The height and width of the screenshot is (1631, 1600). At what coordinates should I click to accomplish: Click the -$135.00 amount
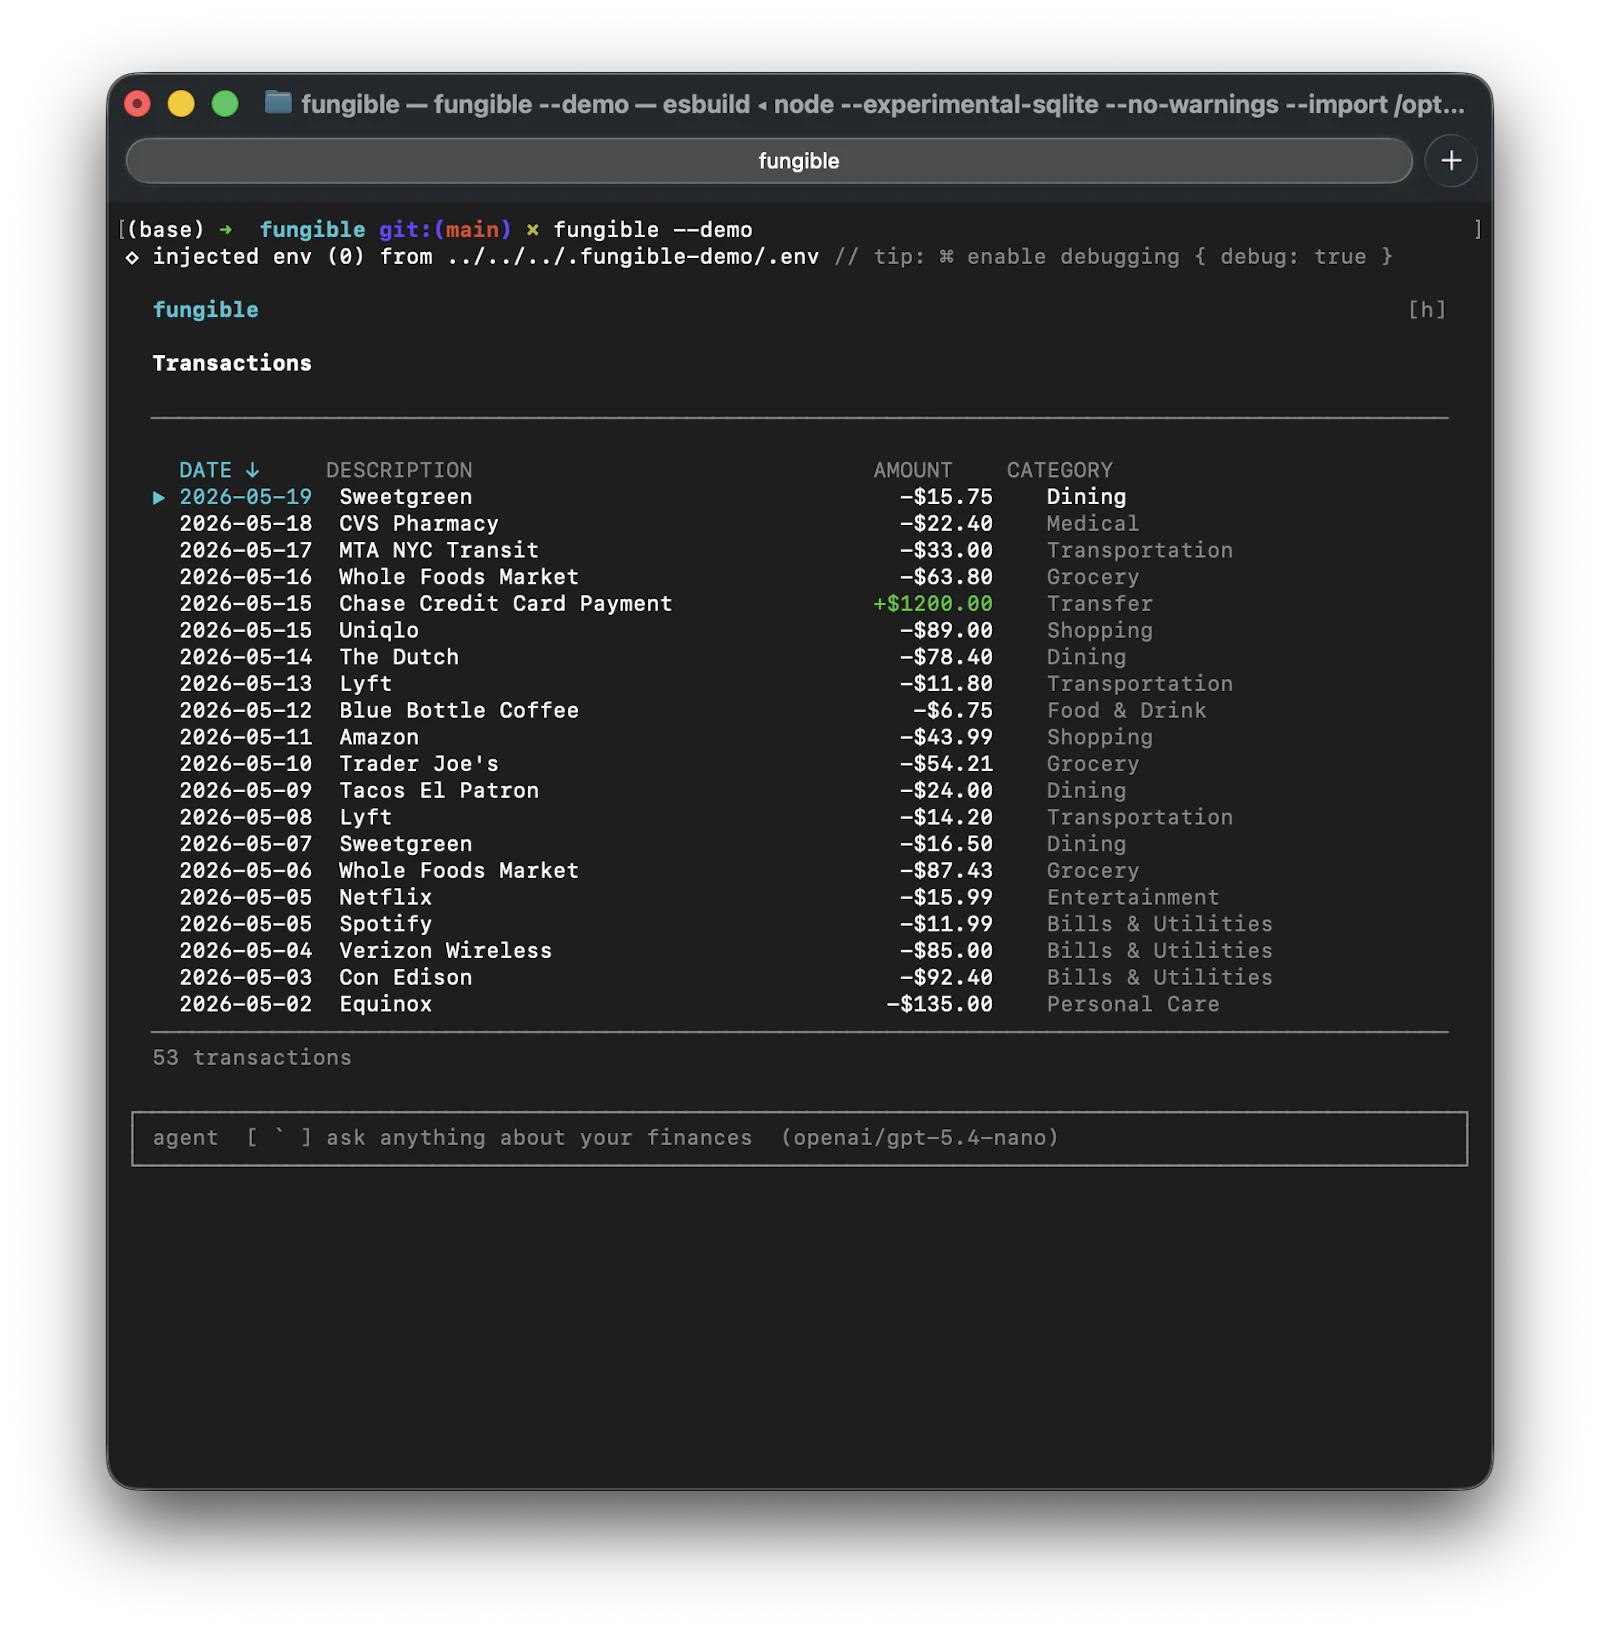(939, 1003)
